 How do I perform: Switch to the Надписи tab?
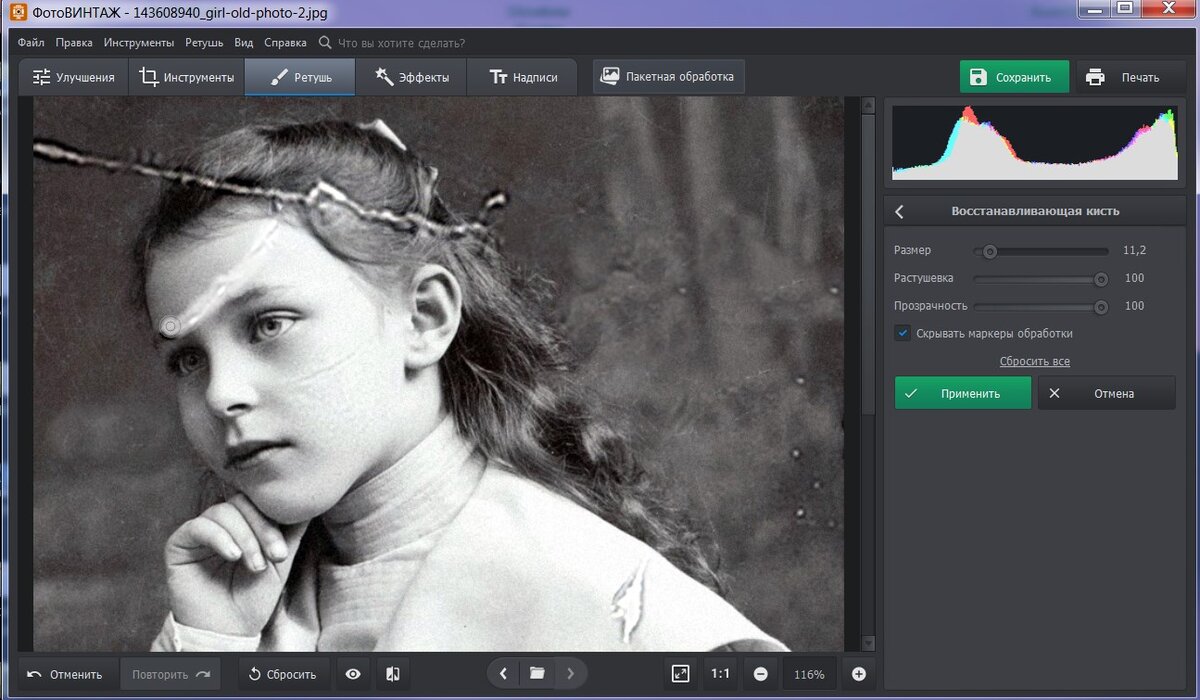pyautogui.click(x=523, y=77)
